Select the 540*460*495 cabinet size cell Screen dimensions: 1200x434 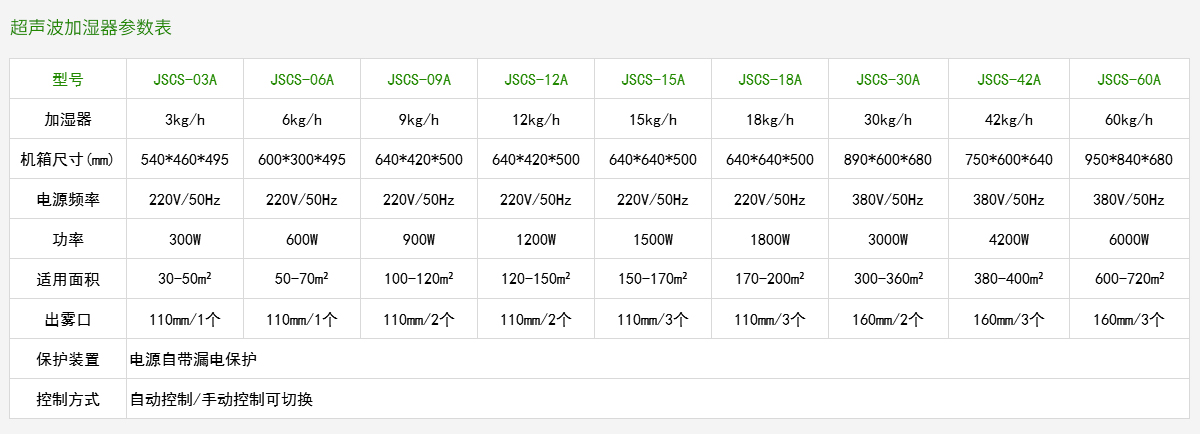point(185,160)
